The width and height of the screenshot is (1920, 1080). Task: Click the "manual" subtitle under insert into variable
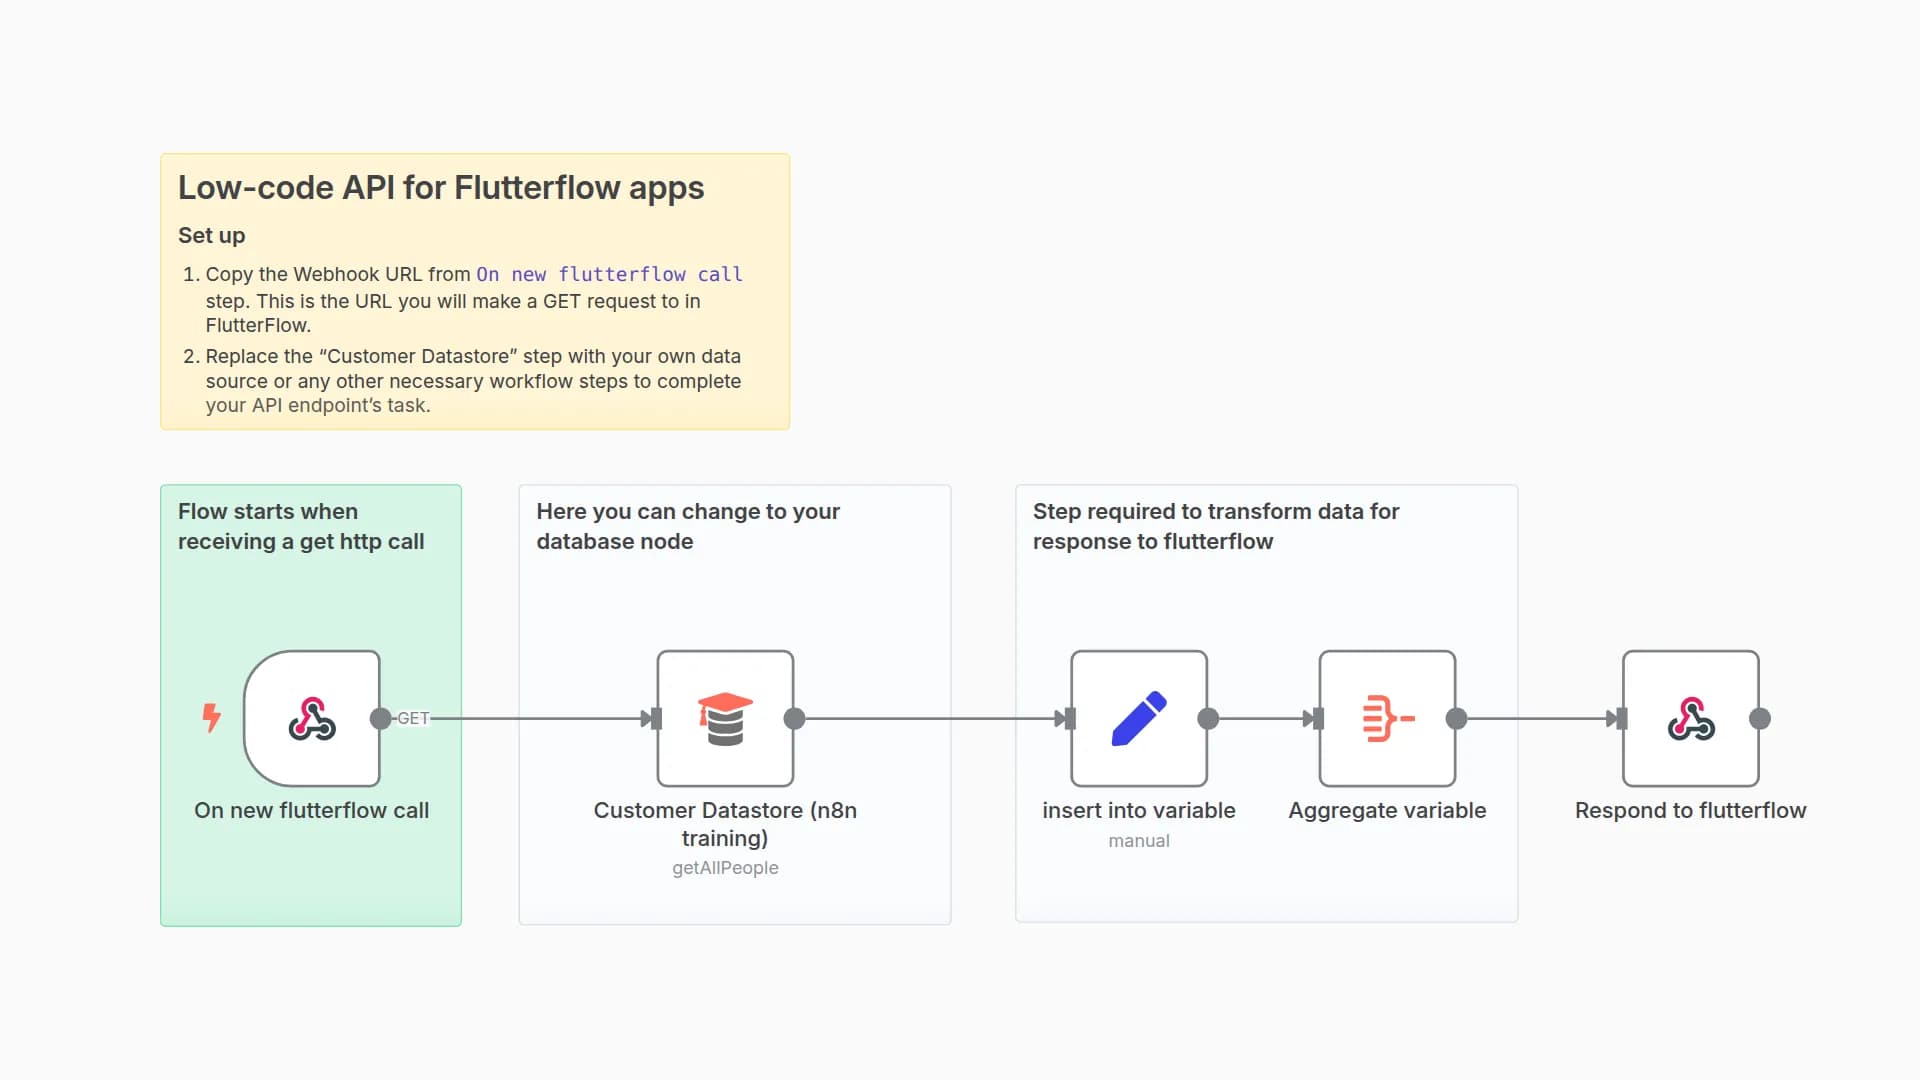coord(1139,841)
